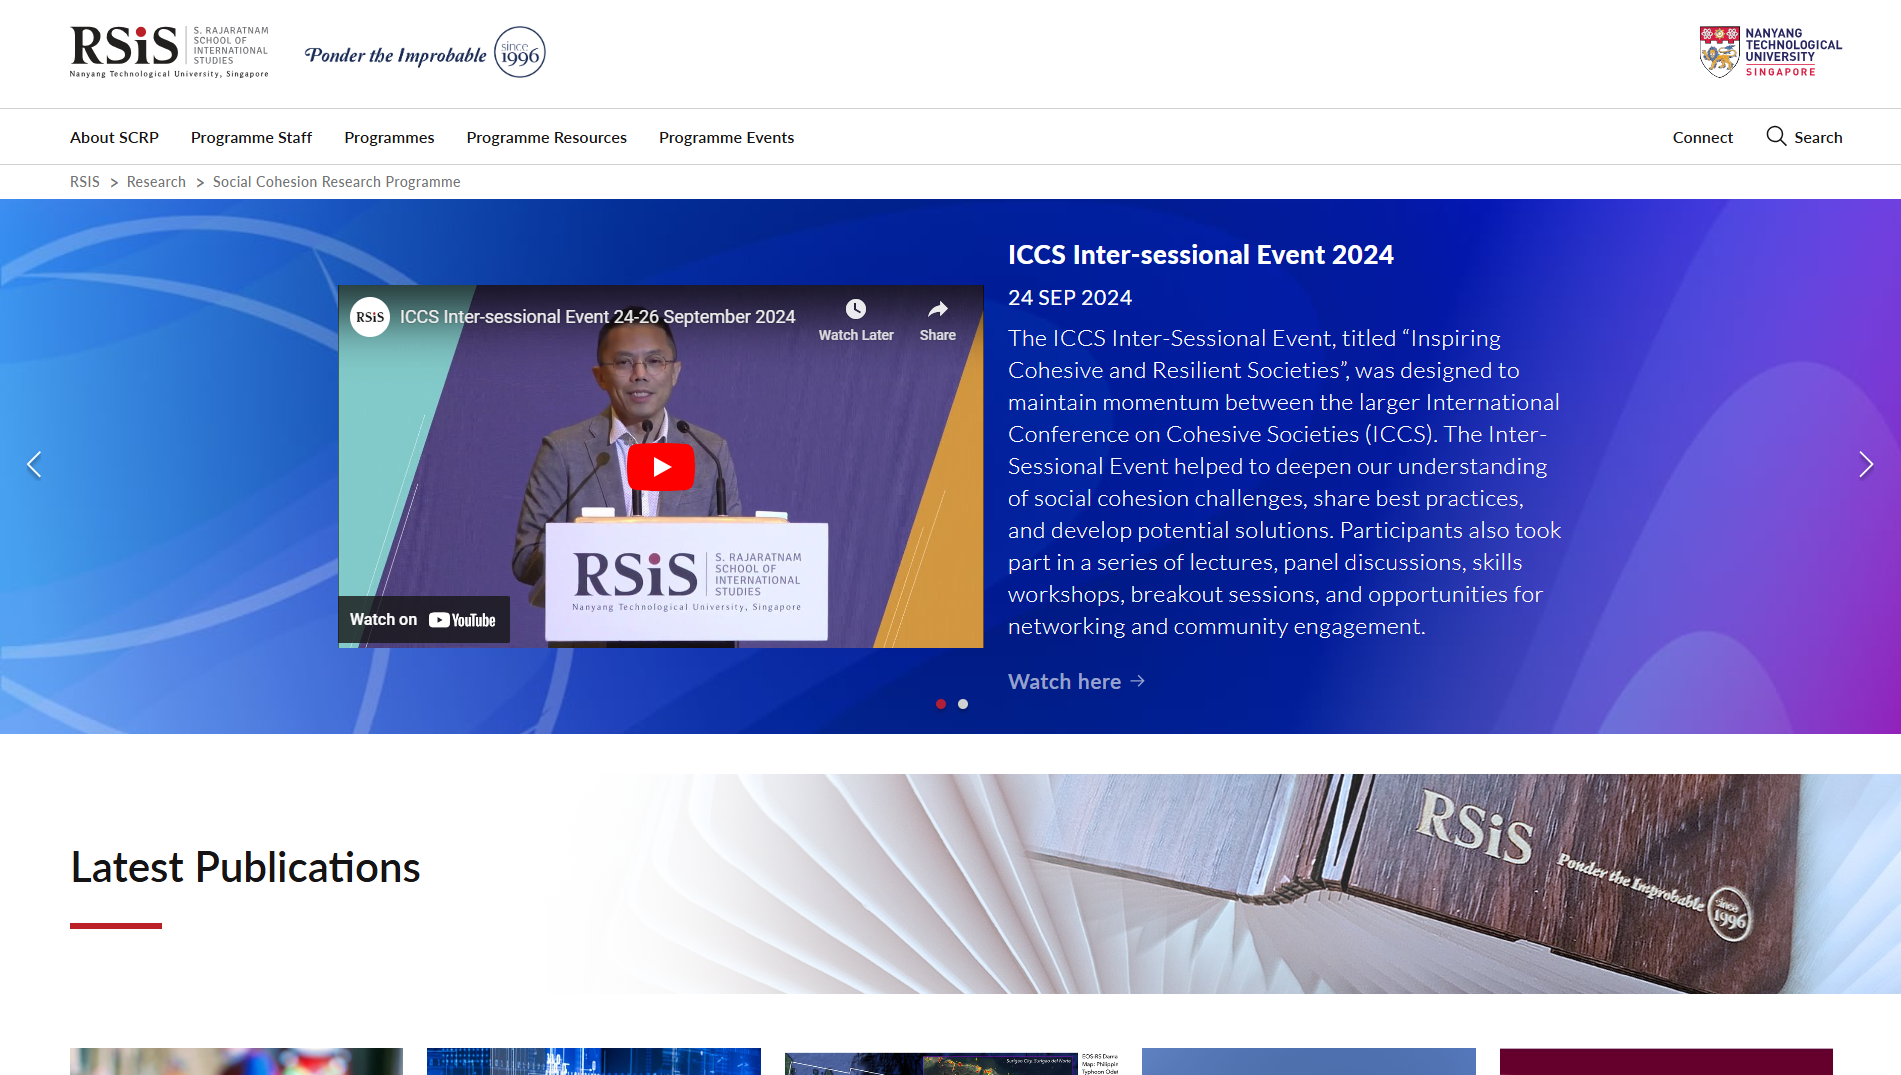Open the Programme Staff menu
Image resolution: width=1901 pixels, height=1075 pixels.
click(251, 137)
